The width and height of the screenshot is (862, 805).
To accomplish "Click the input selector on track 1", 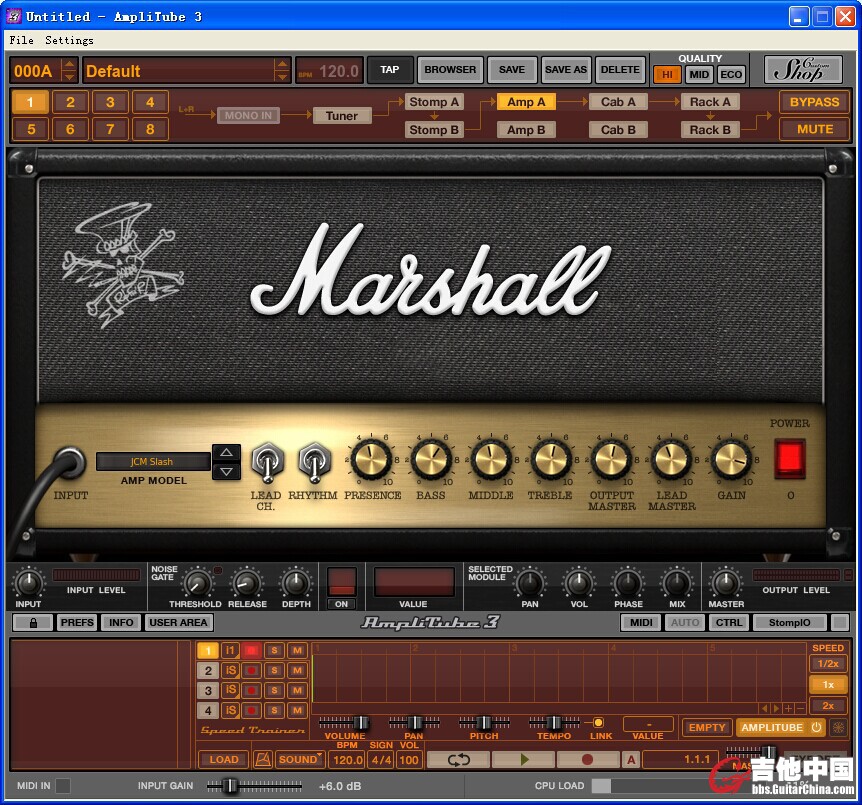I will tap(230, 650).
